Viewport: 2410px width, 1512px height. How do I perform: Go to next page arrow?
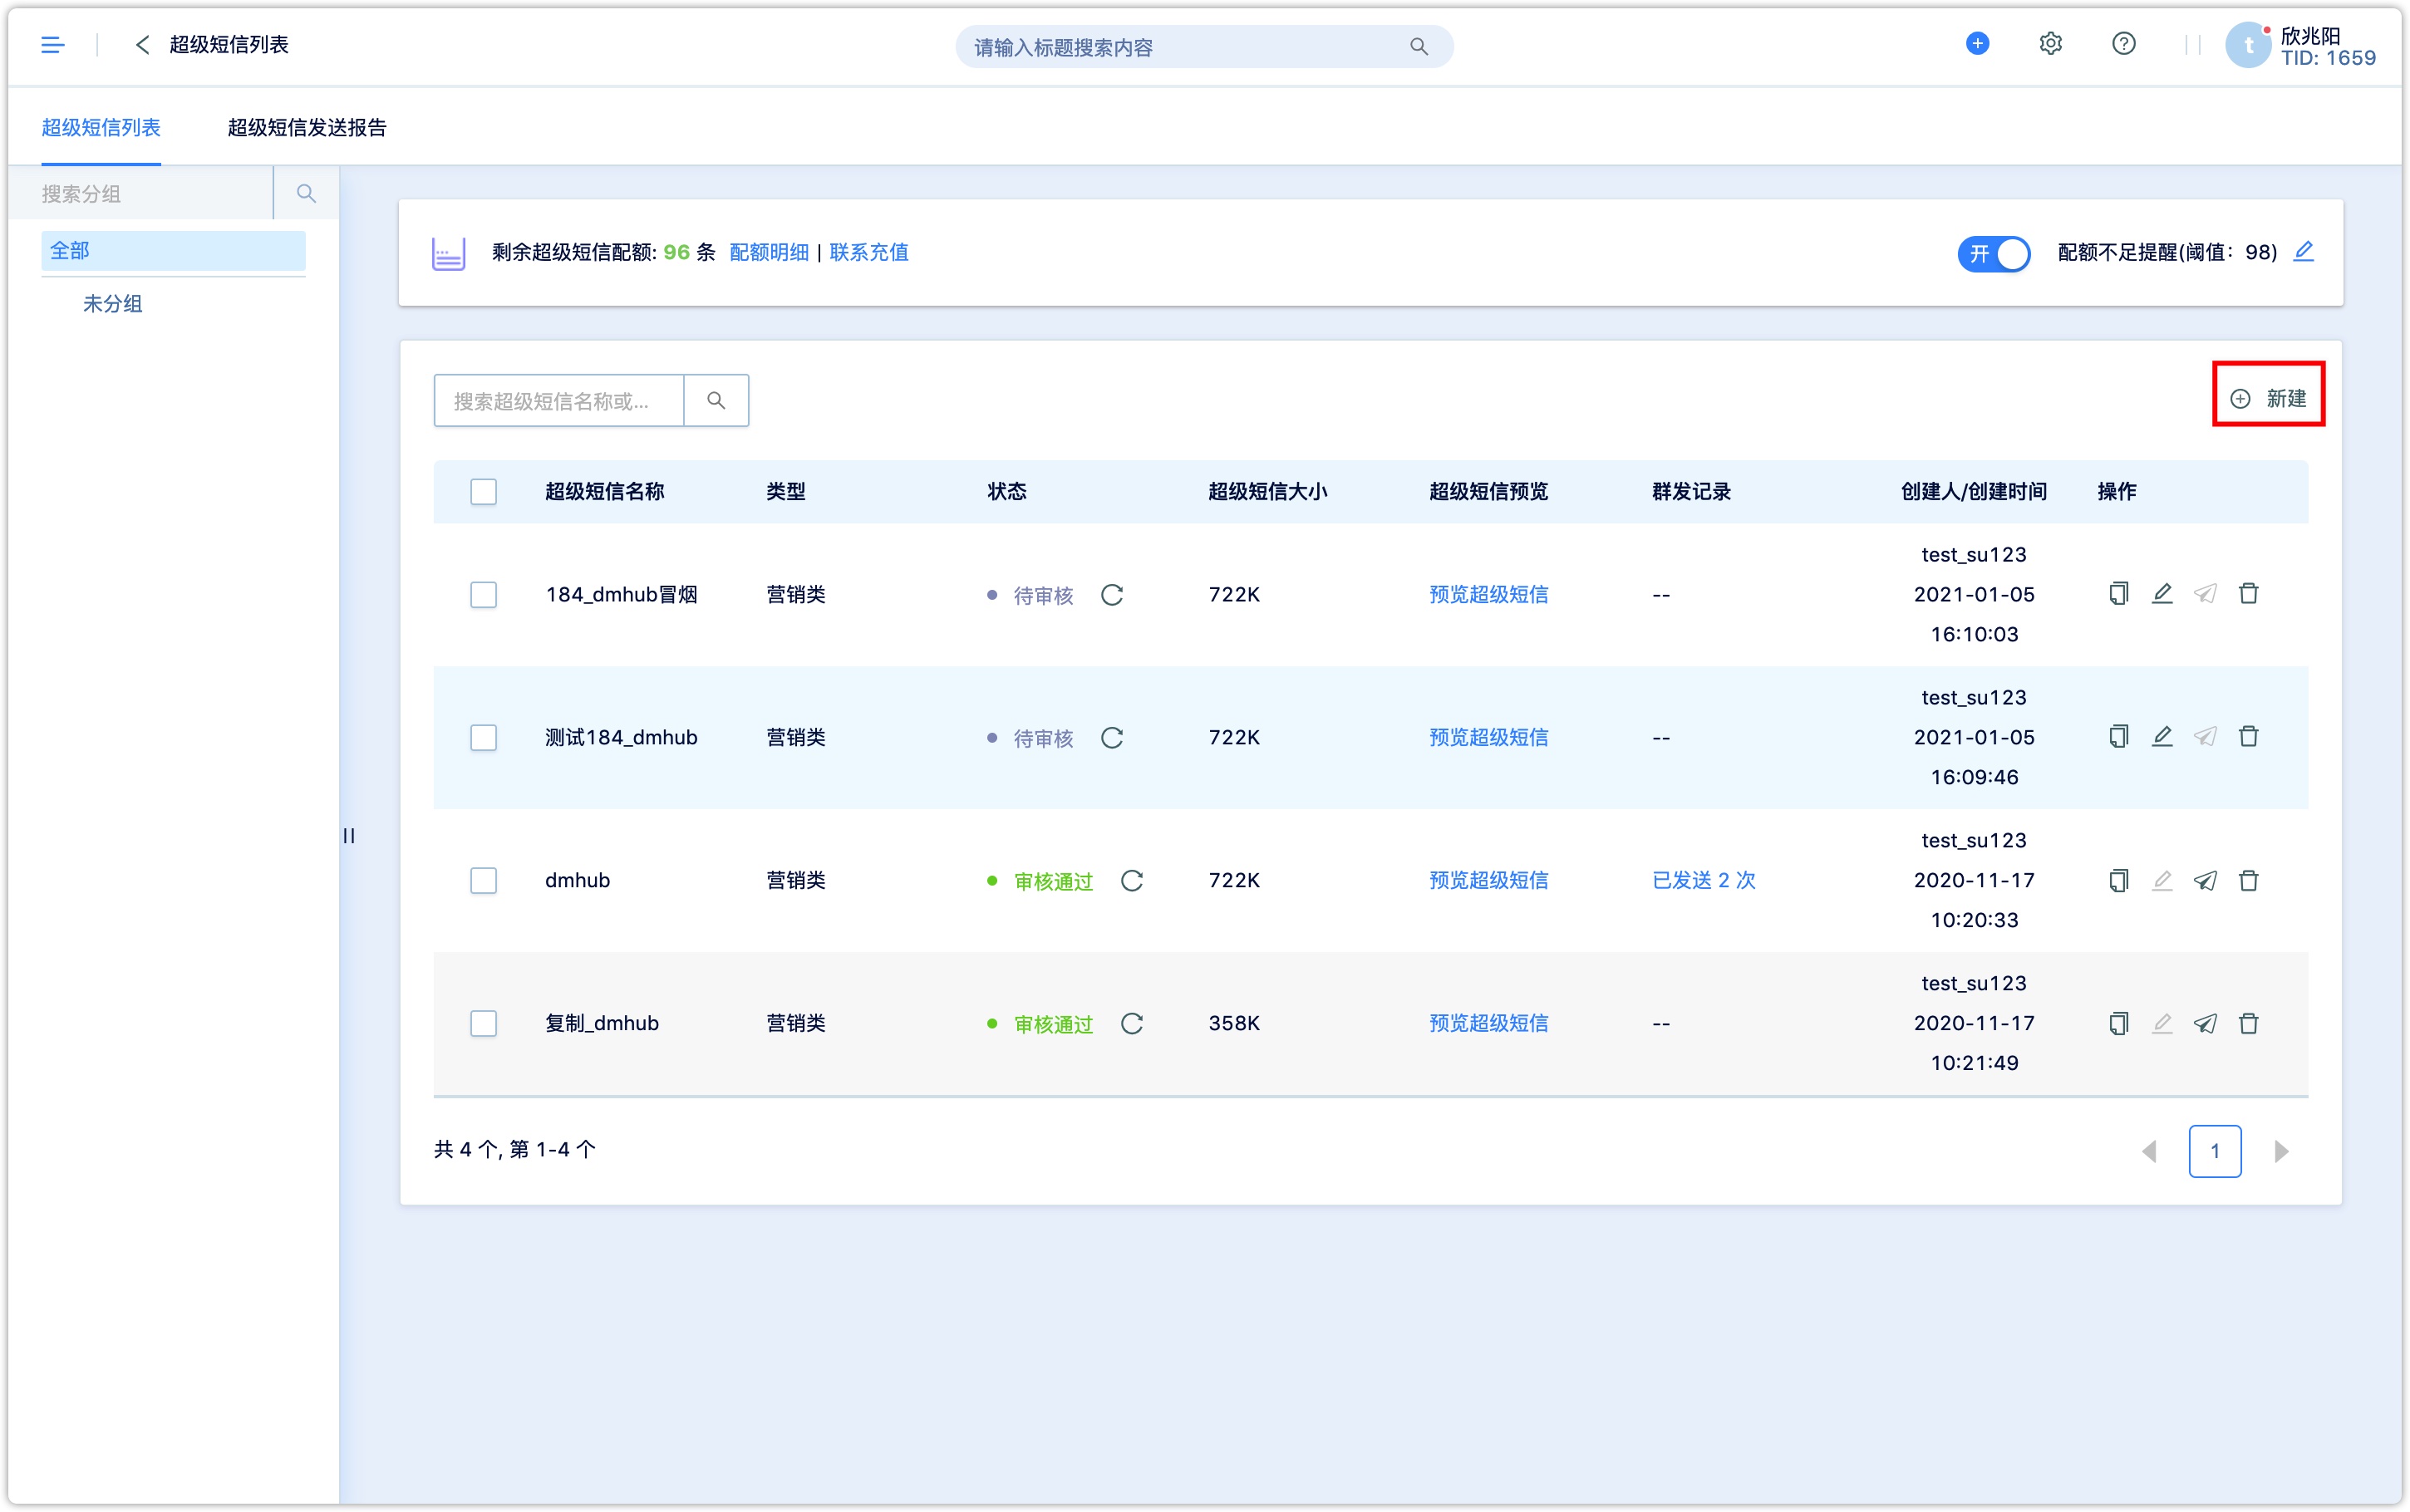(x=2281, y=1151)
